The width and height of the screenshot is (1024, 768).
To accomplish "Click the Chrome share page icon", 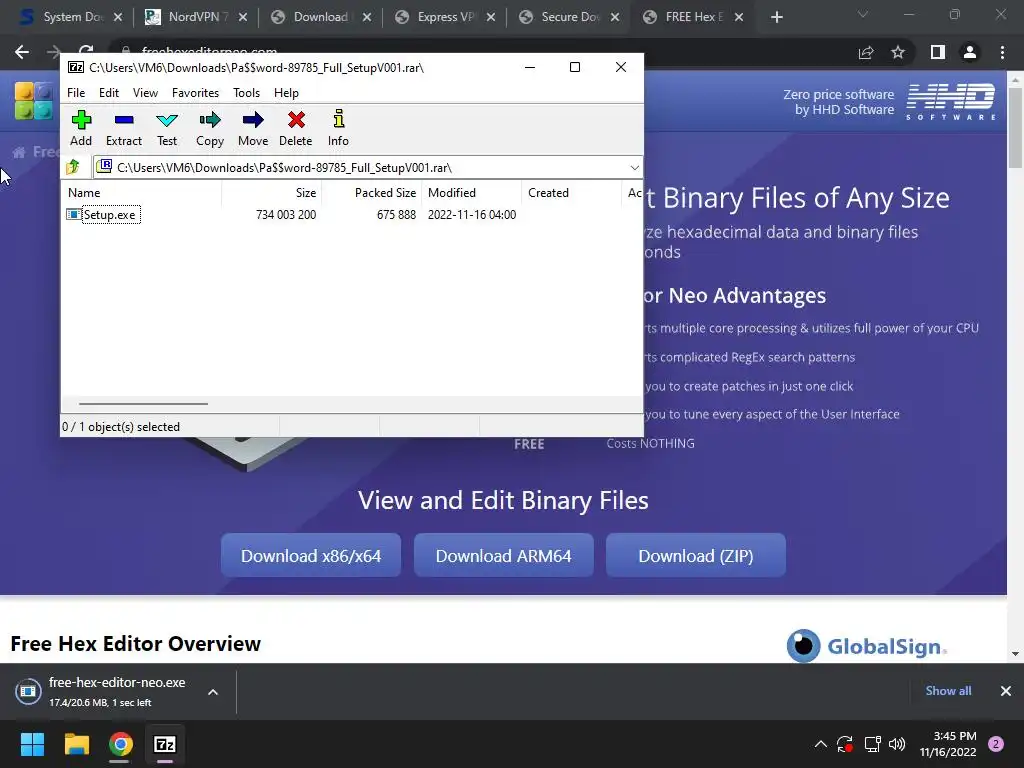I will (x=866, y=52).
